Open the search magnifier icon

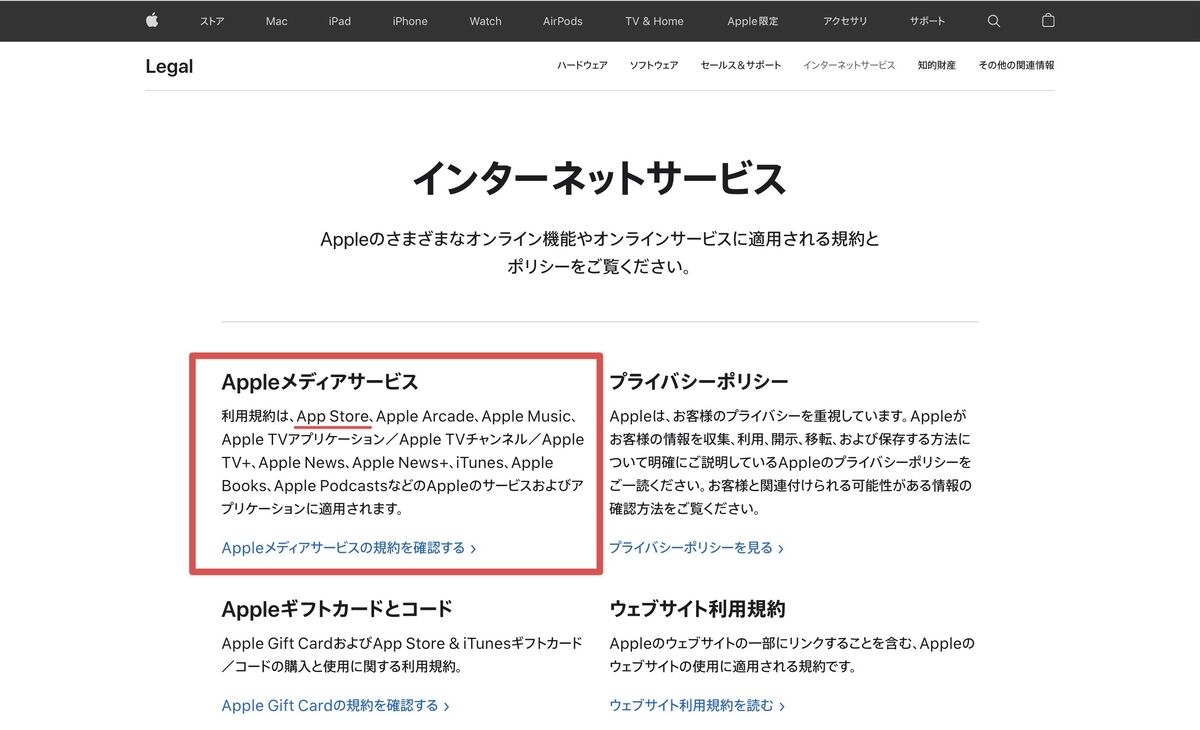click(x=993, y=21)
